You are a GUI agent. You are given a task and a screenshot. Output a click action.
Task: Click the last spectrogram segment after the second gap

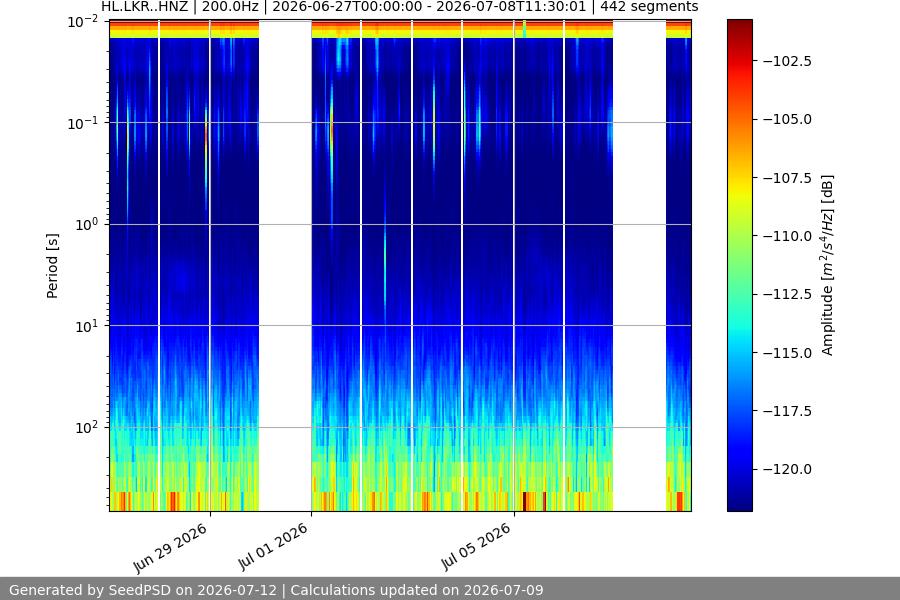678,265
